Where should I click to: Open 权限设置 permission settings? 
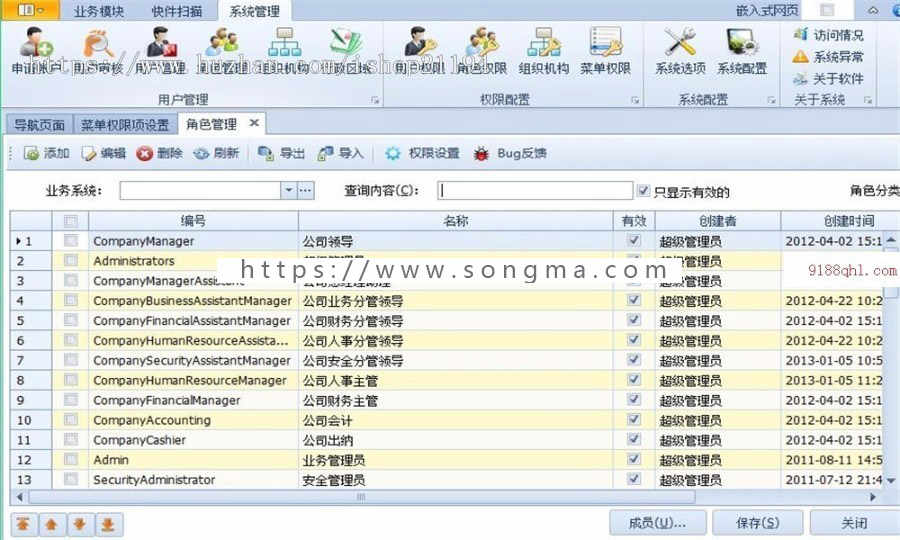pyautogui.click(x=422, y=153)
